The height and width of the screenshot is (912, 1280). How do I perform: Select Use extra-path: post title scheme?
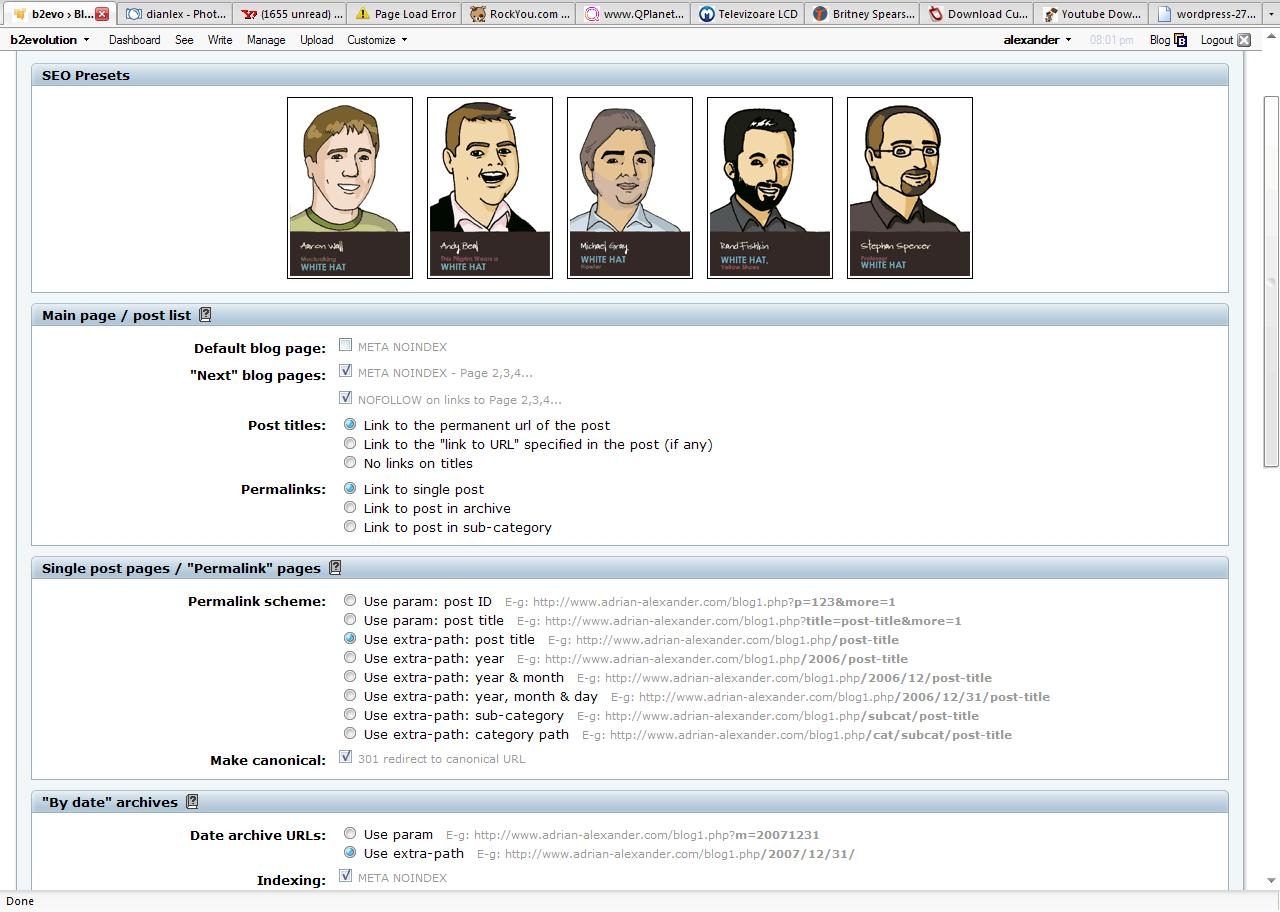pyautogui.click(x=350, y=638)
